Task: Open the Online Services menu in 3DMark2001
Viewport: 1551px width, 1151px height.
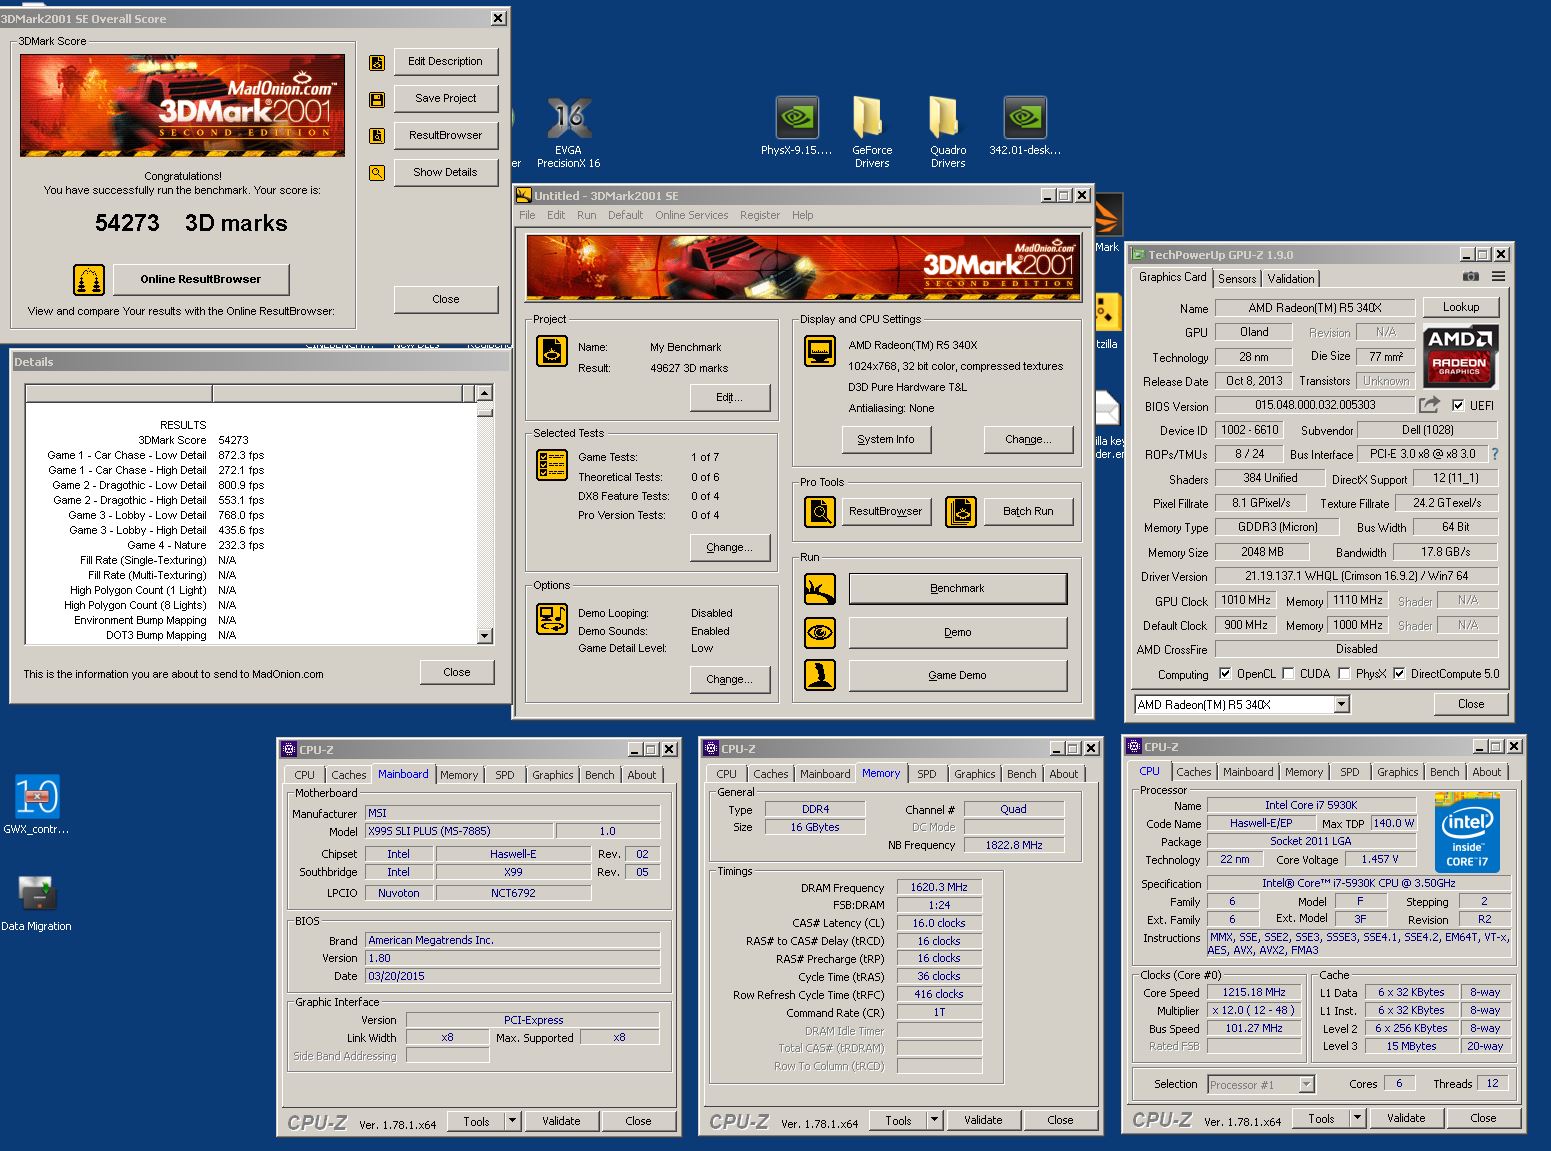Action: tap(692, 215)
